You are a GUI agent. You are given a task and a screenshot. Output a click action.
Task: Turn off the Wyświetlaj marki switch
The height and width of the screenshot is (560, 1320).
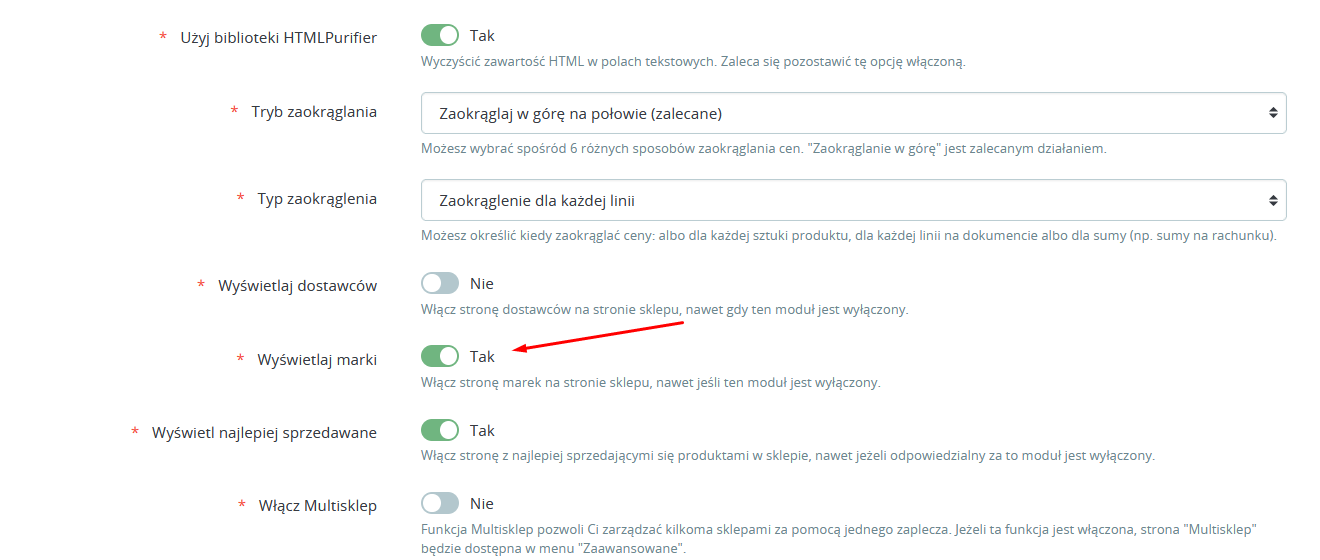(440, 357)
